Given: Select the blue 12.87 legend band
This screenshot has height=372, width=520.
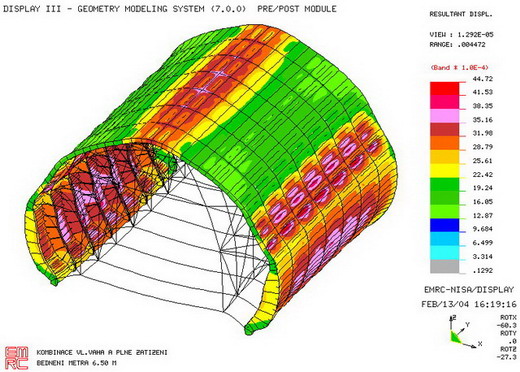Looking at the screenshot, I should tap(444, 225).
